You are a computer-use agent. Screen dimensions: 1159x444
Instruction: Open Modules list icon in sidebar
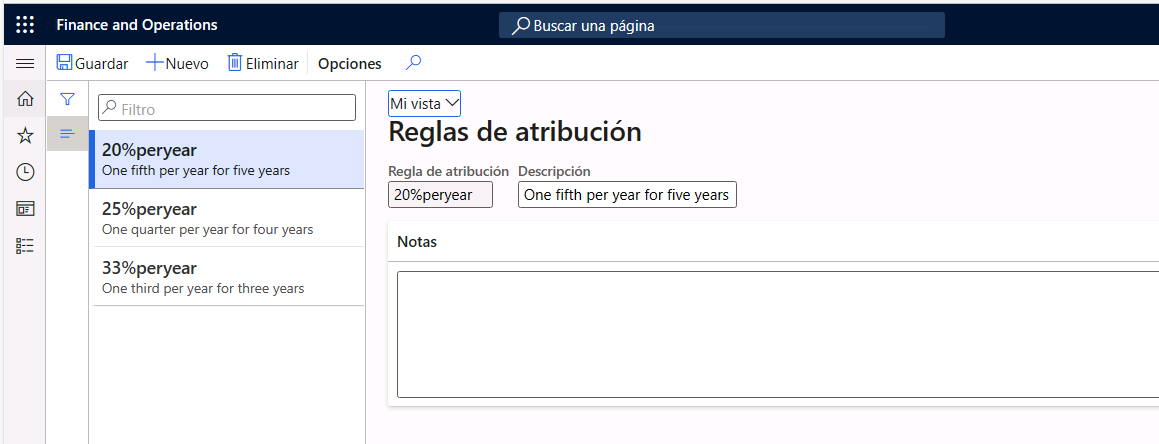(x=24, y=246)
